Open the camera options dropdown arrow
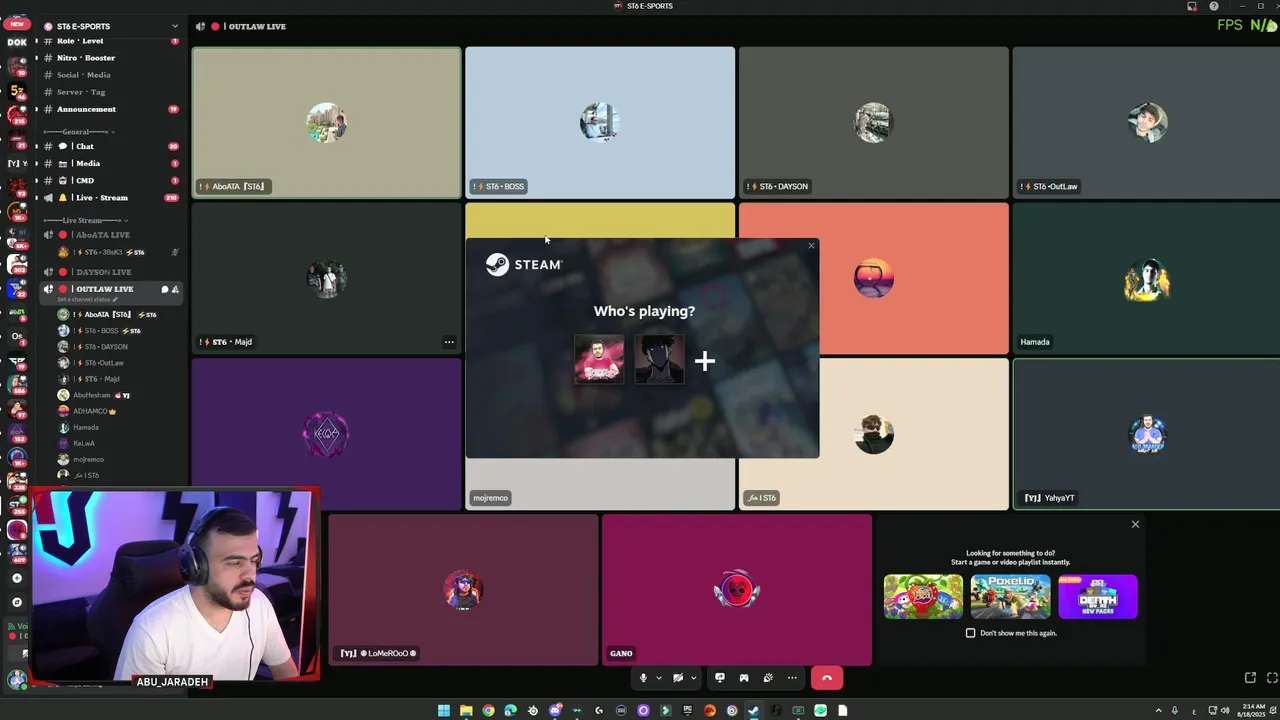The width and height of the screenshot is (1280, 720). click(693, 678)
